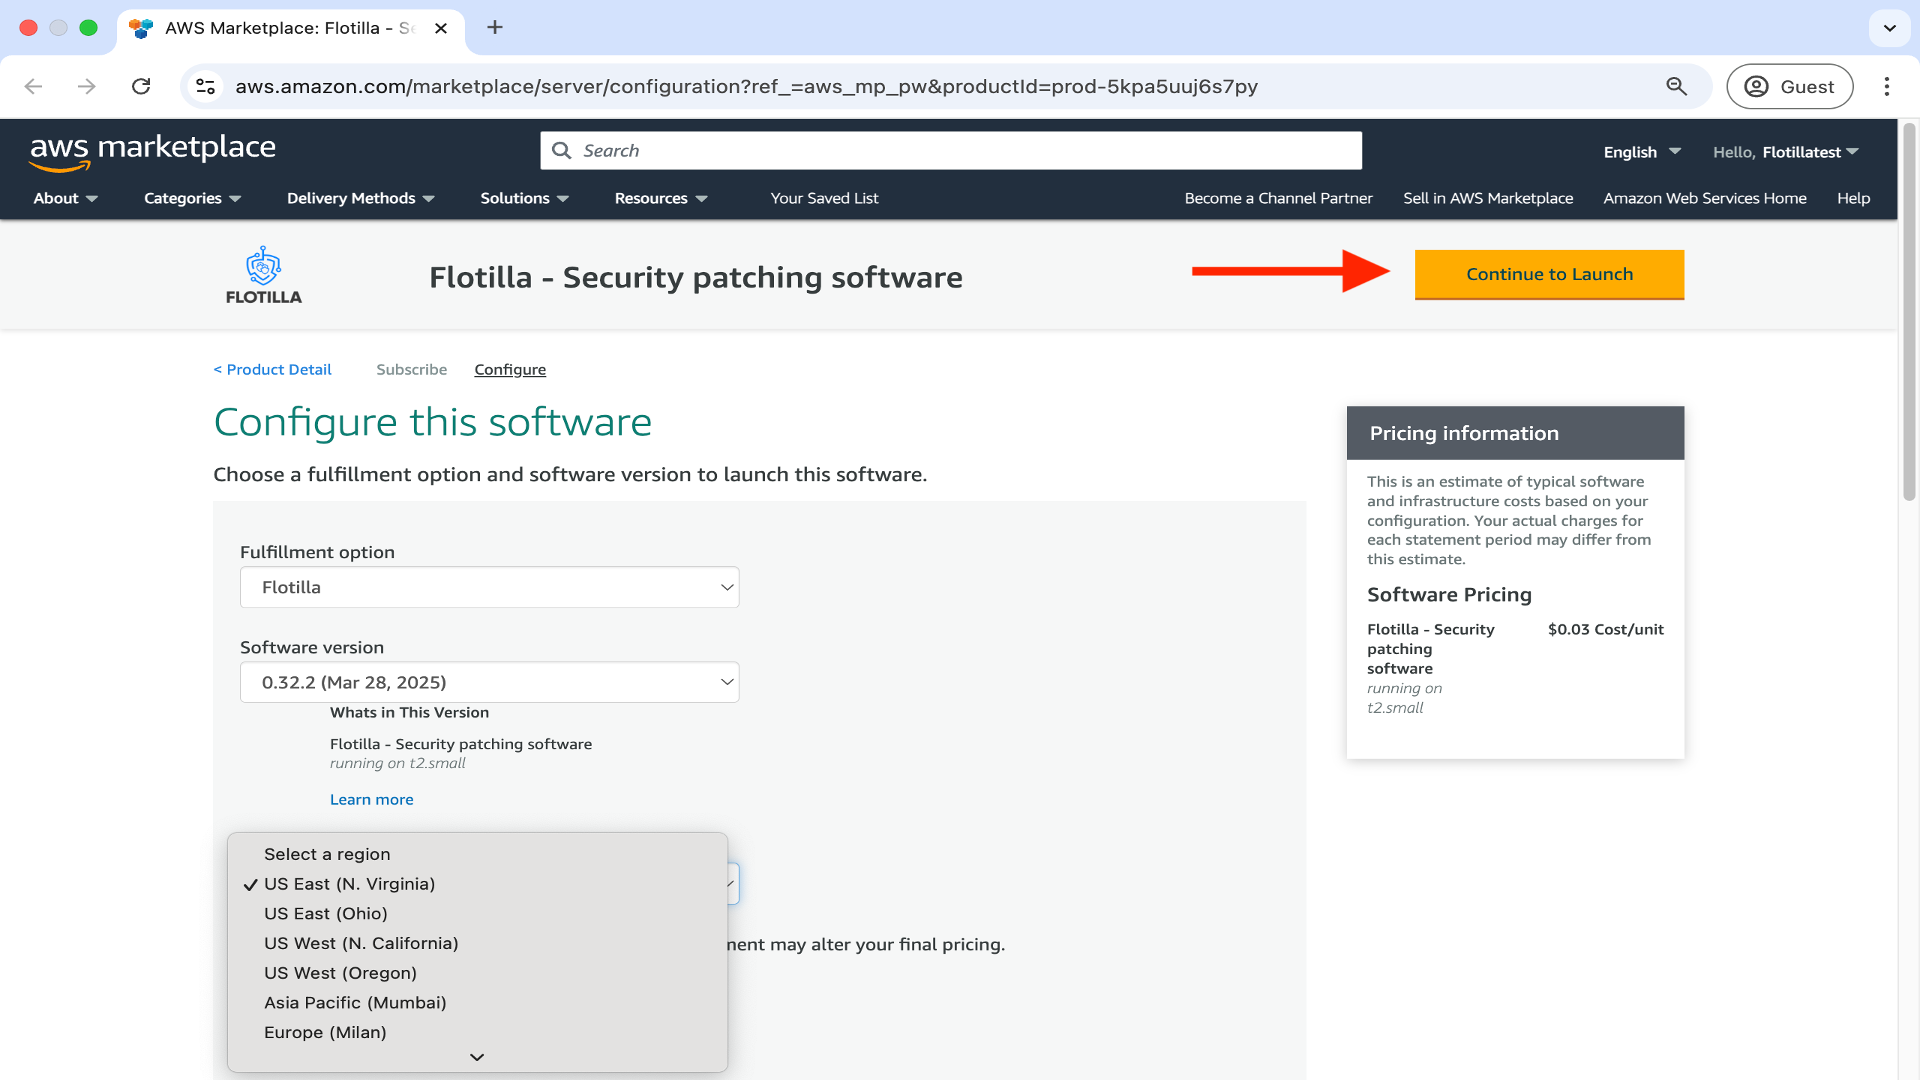Image resolution: width=1920 pixels, height=1080 pixels.
Task: Click the page vertical scrollbar
Action: click(1909, 310)
